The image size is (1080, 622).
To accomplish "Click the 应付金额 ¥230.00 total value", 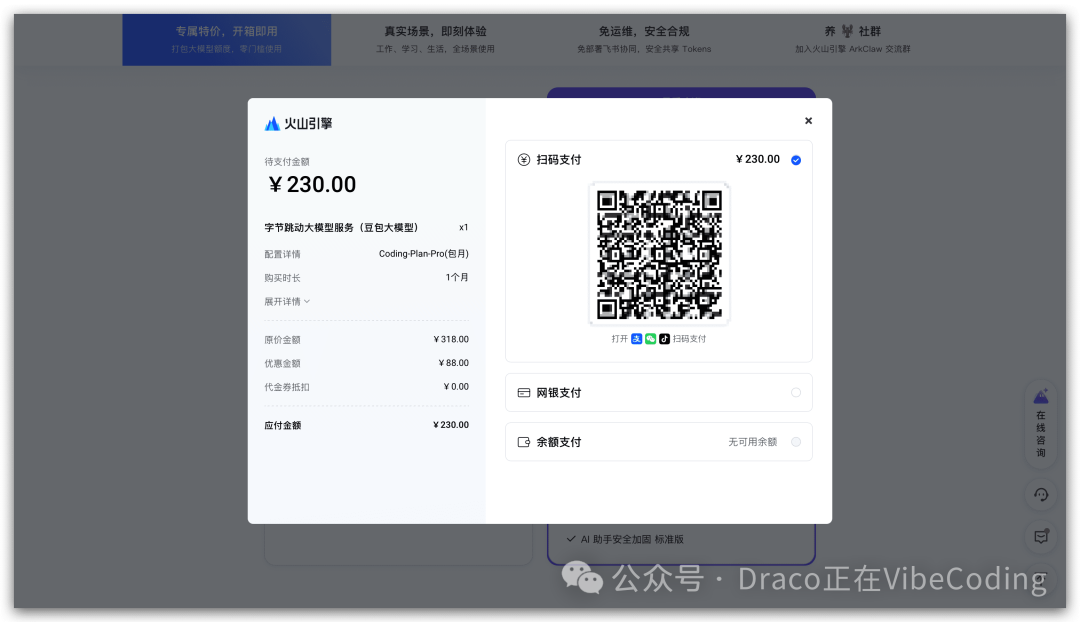I will click(450, 425).
